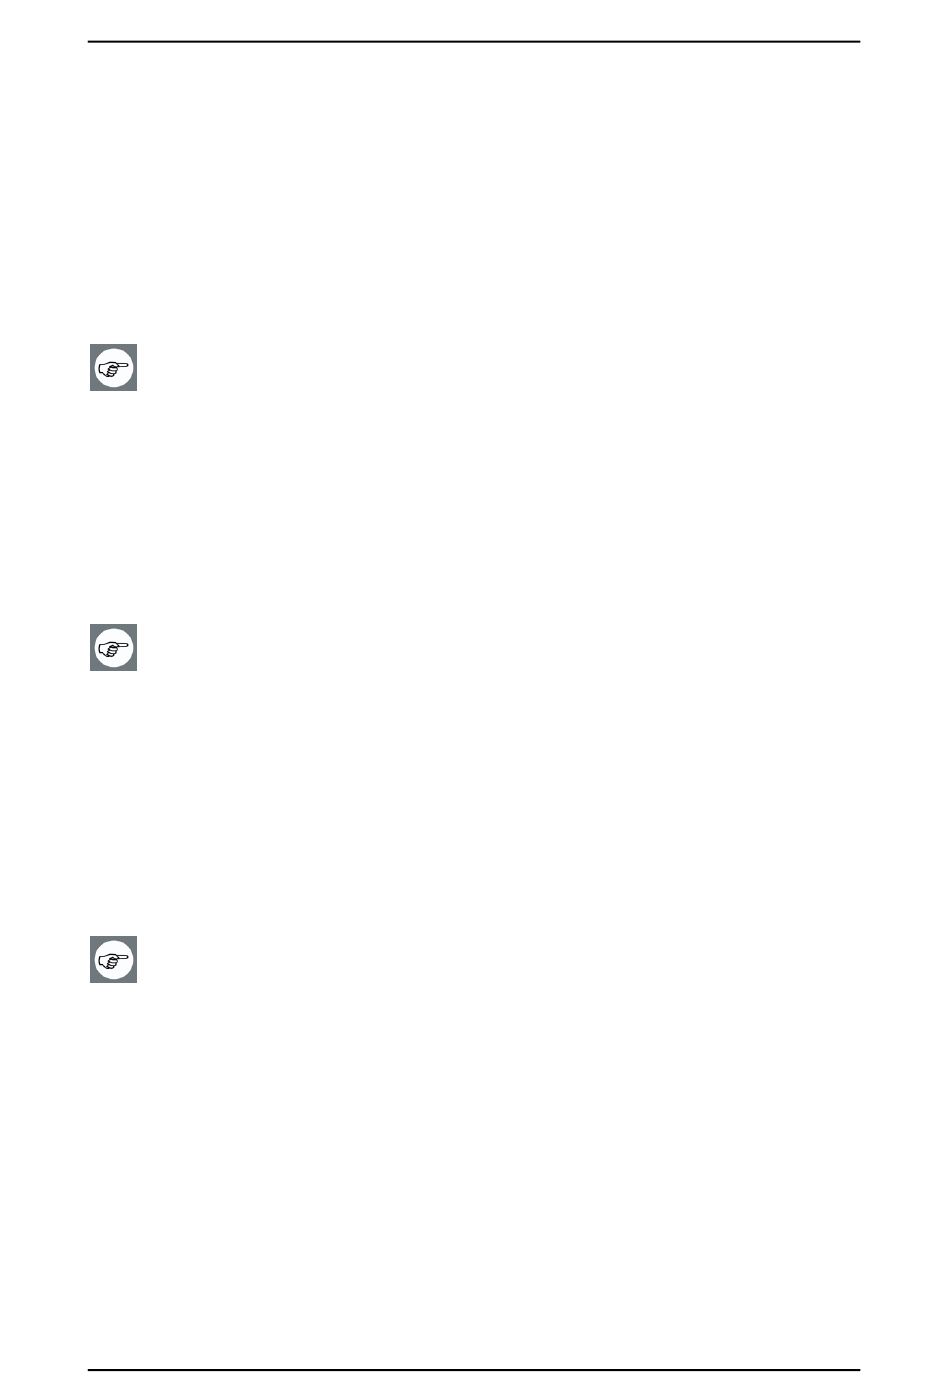Viewport: 950px width, 1399px height.
Task: Click the second pointing-hand note icon
Action: point(113,648)
